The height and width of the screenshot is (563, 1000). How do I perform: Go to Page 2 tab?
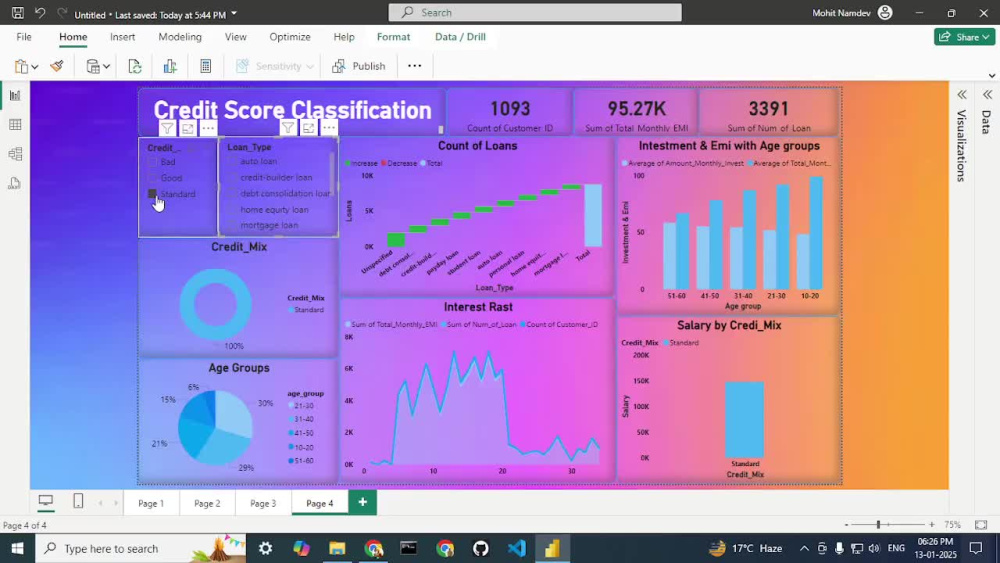click(x=207, y=503)
